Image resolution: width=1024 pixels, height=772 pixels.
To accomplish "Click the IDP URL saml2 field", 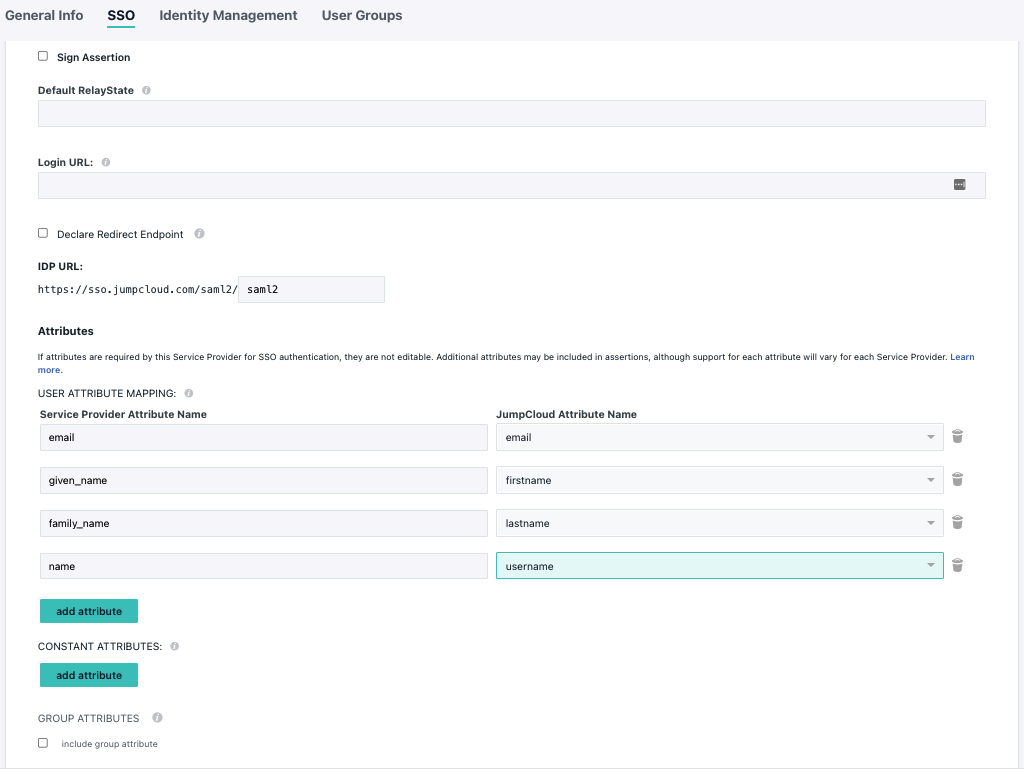I will tap(312, 289).
